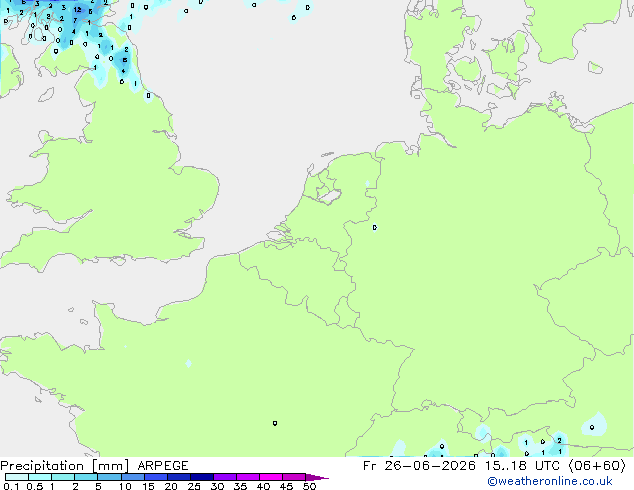The image size is (634, 490).
Task: Choose the 25–30 mm navy legend swatch
Action: point(201,477)
